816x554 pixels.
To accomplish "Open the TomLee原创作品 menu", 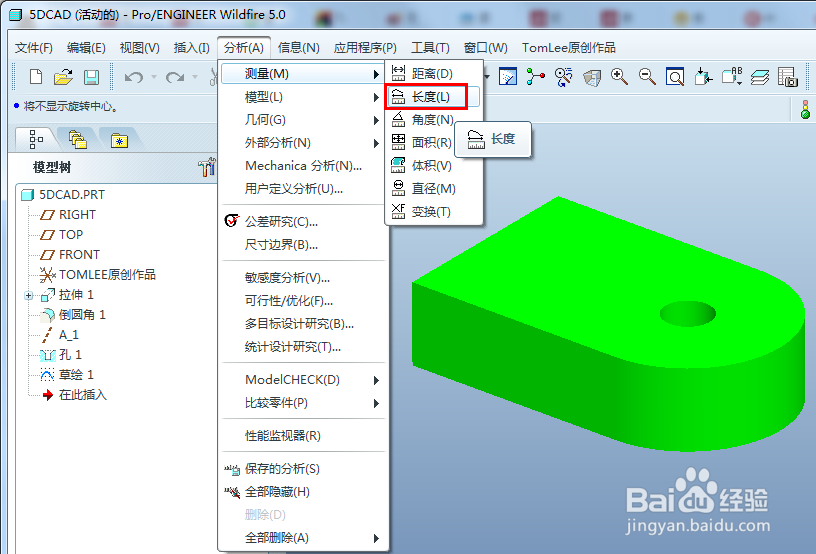I will click(569, 48).
